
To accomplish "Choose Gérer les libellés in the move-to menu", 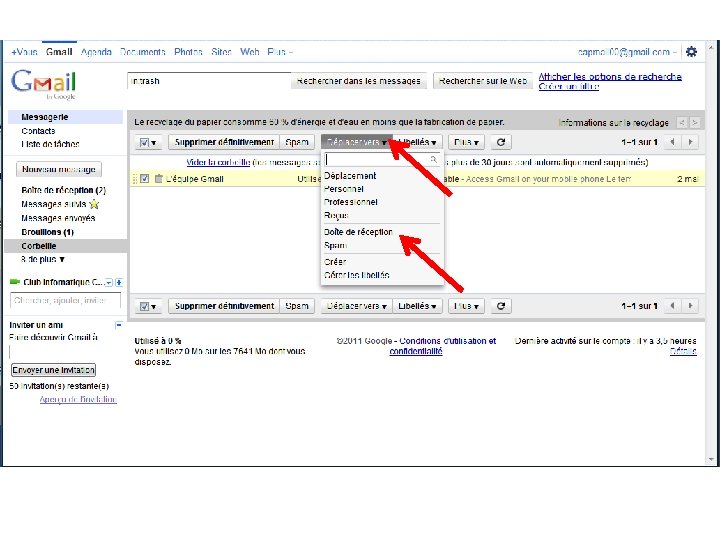I will tap(356, 275).
